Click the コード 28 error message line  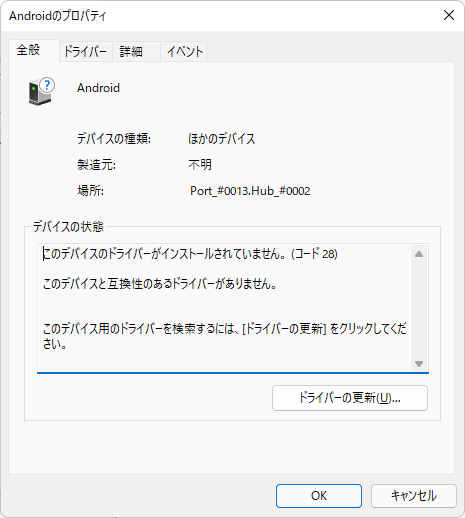point(190,254)
